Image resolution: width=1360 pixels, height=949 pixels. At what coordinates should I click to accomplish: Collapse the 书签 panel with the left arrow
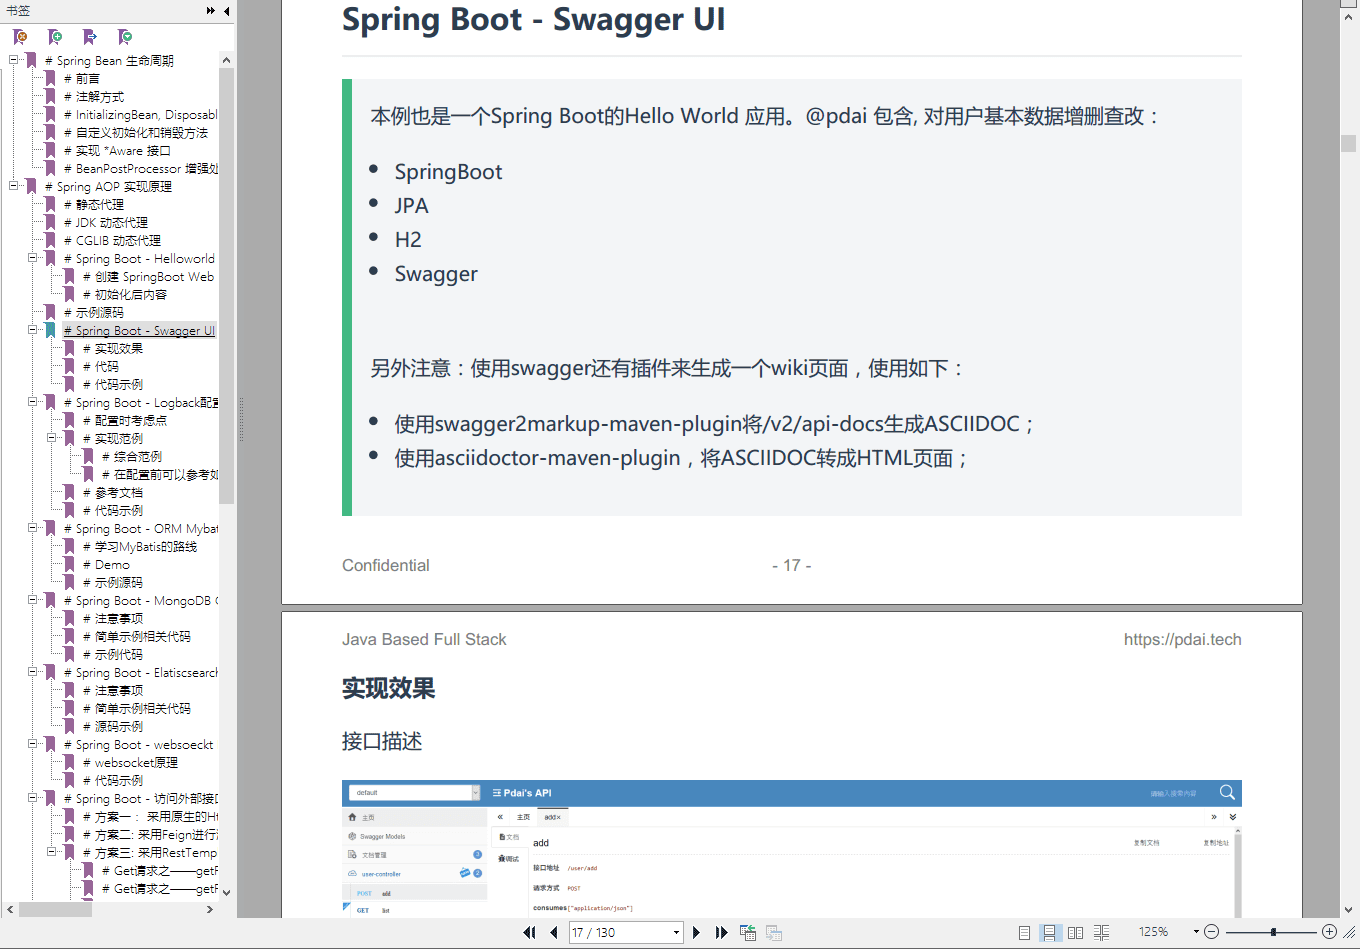[227, 11]
